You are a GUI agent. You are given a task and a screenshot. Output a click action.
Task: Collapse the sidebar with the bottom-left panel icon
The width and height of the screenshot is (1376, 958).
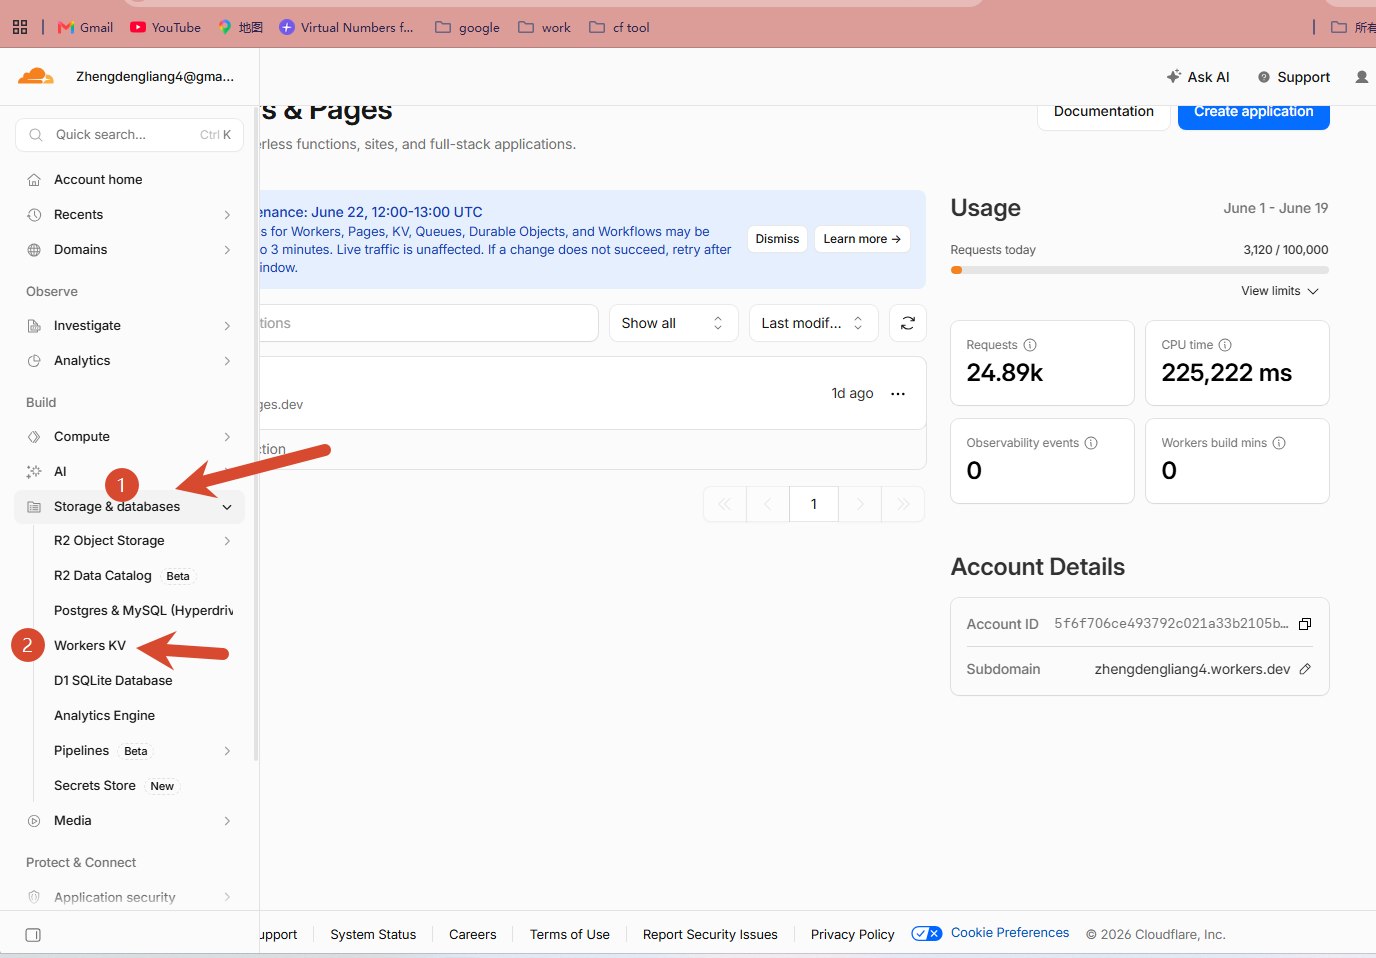[x=33, y=935]
